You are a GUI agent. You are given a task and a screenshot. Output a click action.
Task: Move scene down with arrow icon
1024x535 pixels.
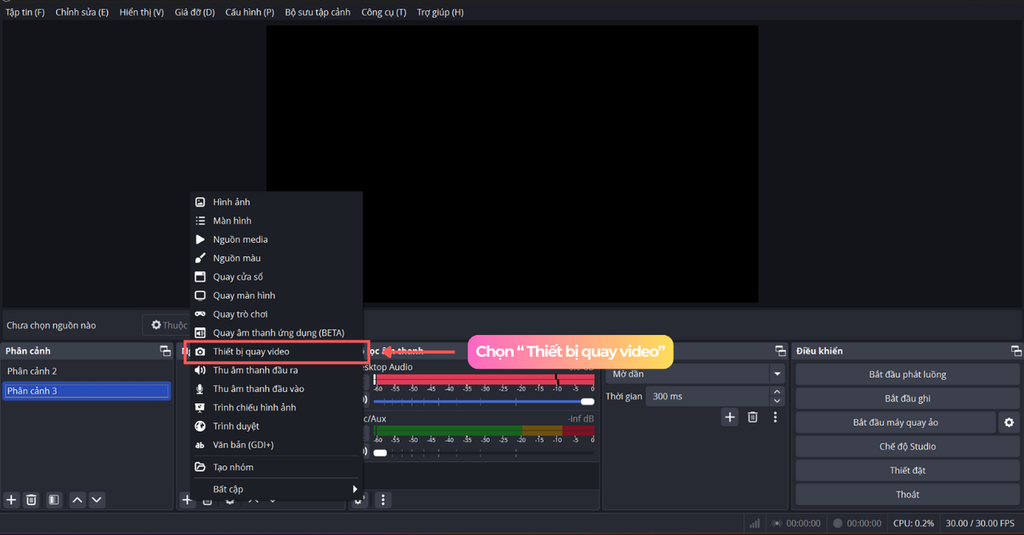tap(97, 500)
